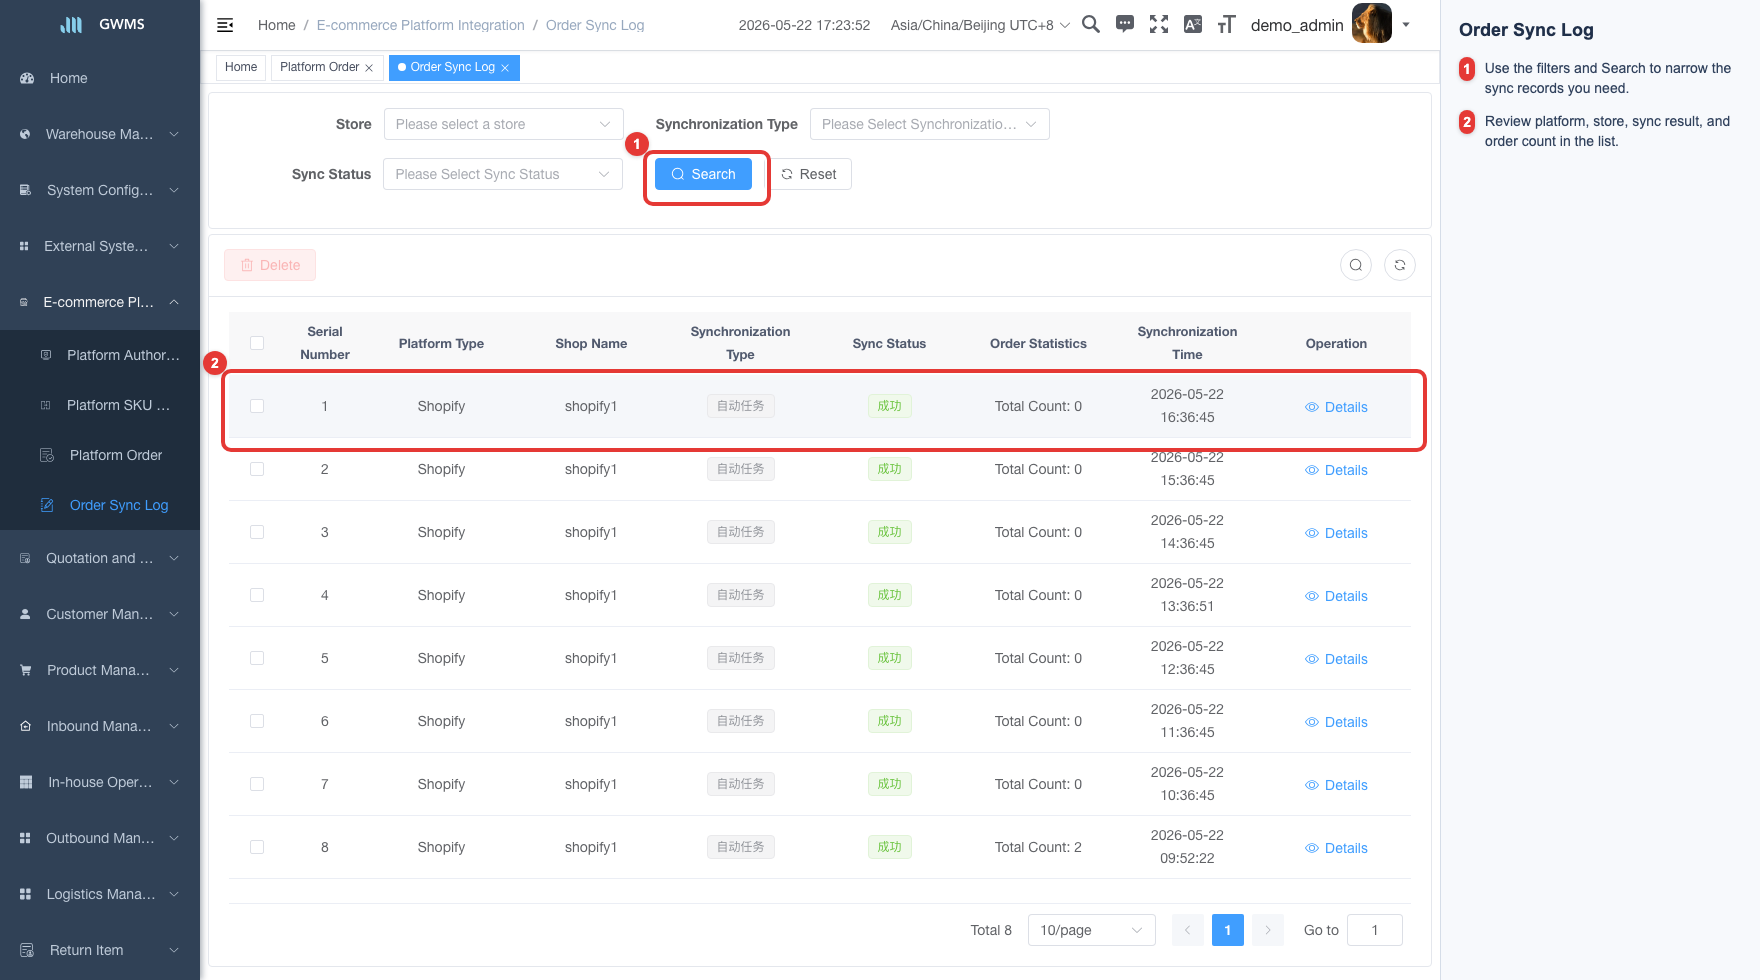Click the Reset button
The image size is (1760, 980).
(809, 174)
